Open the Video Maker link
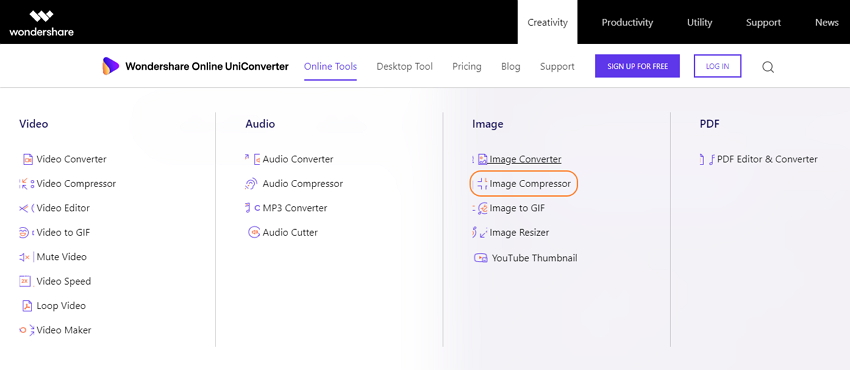 coord(64,330)
